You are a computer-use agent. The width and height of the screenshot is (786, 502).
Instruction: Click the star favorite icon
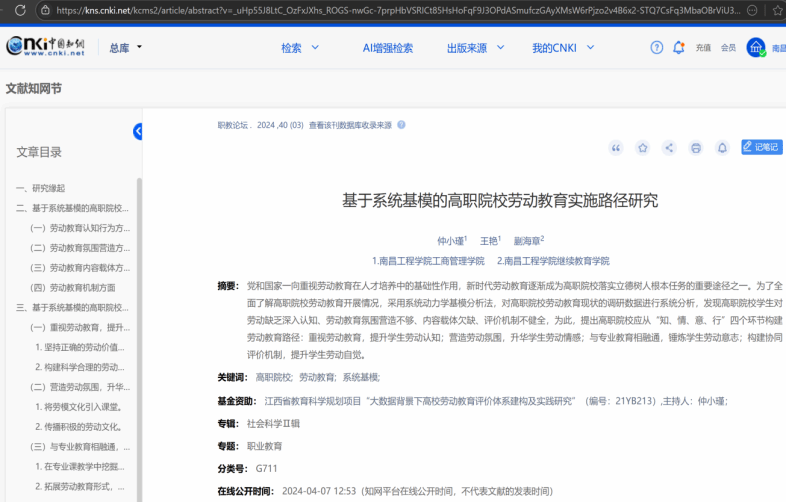643,148
